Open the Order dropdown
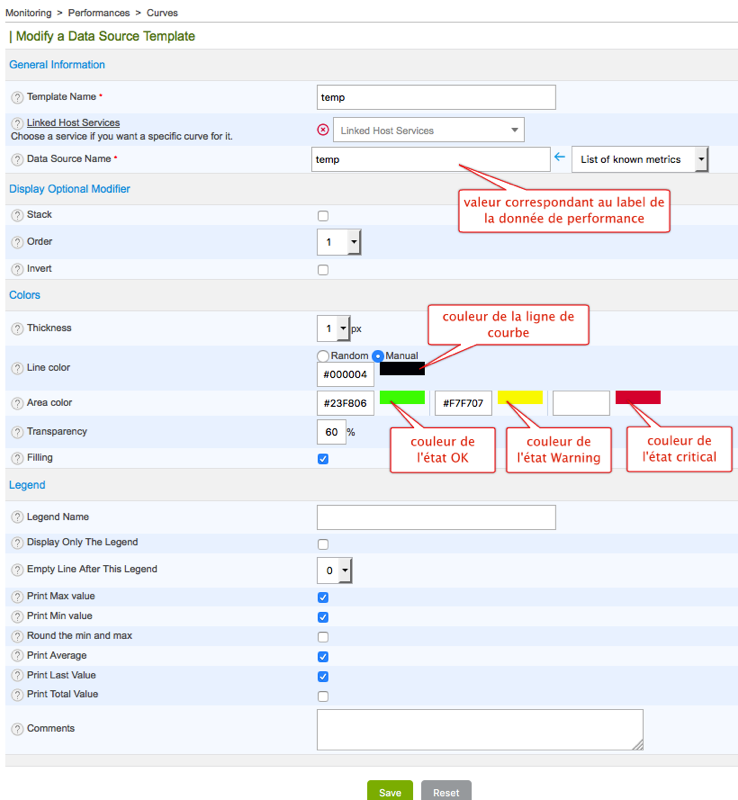 point(339,243)
